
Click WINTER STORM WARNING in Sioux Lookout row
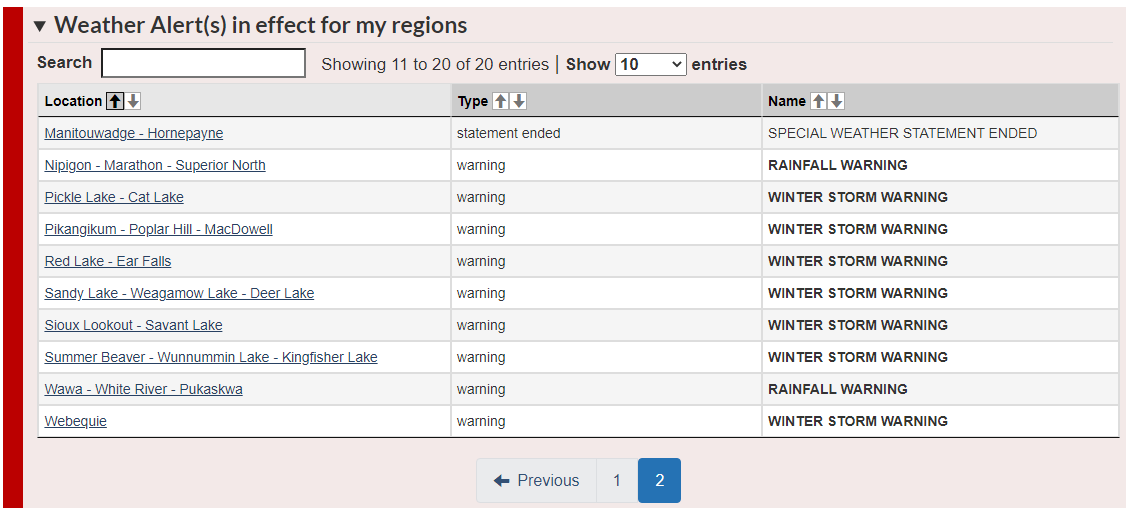[858, 325]
